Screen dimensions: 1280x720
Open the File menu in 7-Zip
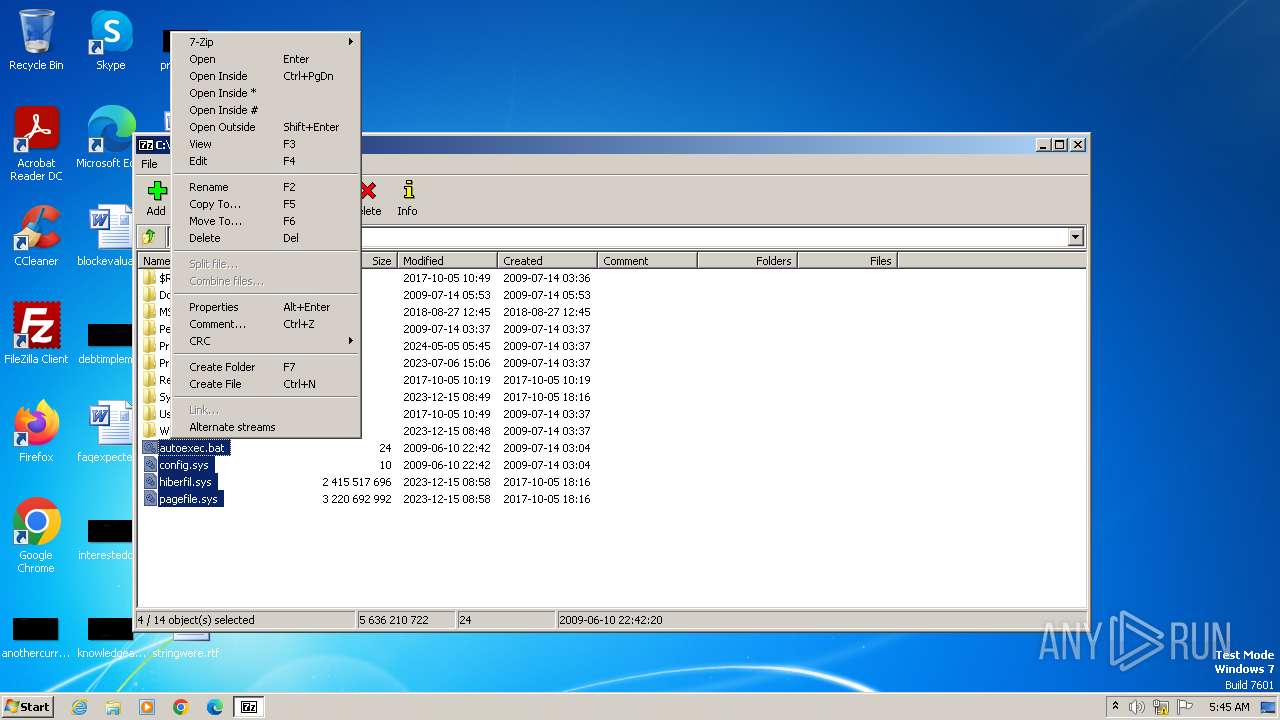tap(149, 164)
